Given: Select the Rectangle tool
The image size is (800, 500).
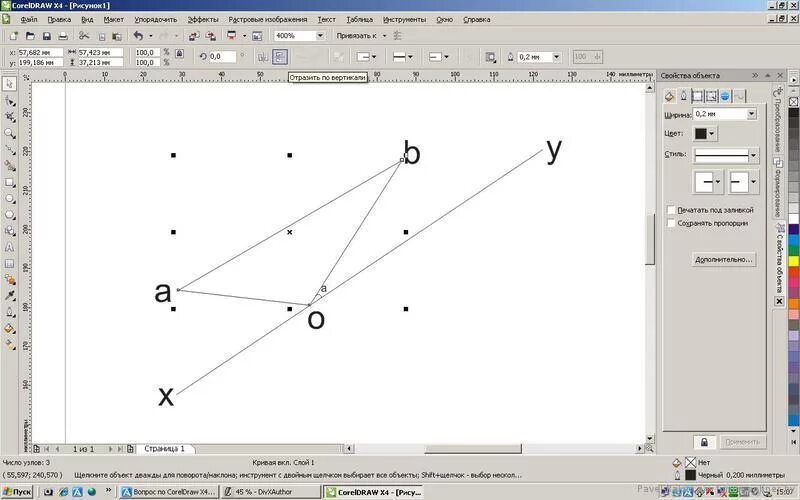Looking at the screenshot, I should coord(10,182).
